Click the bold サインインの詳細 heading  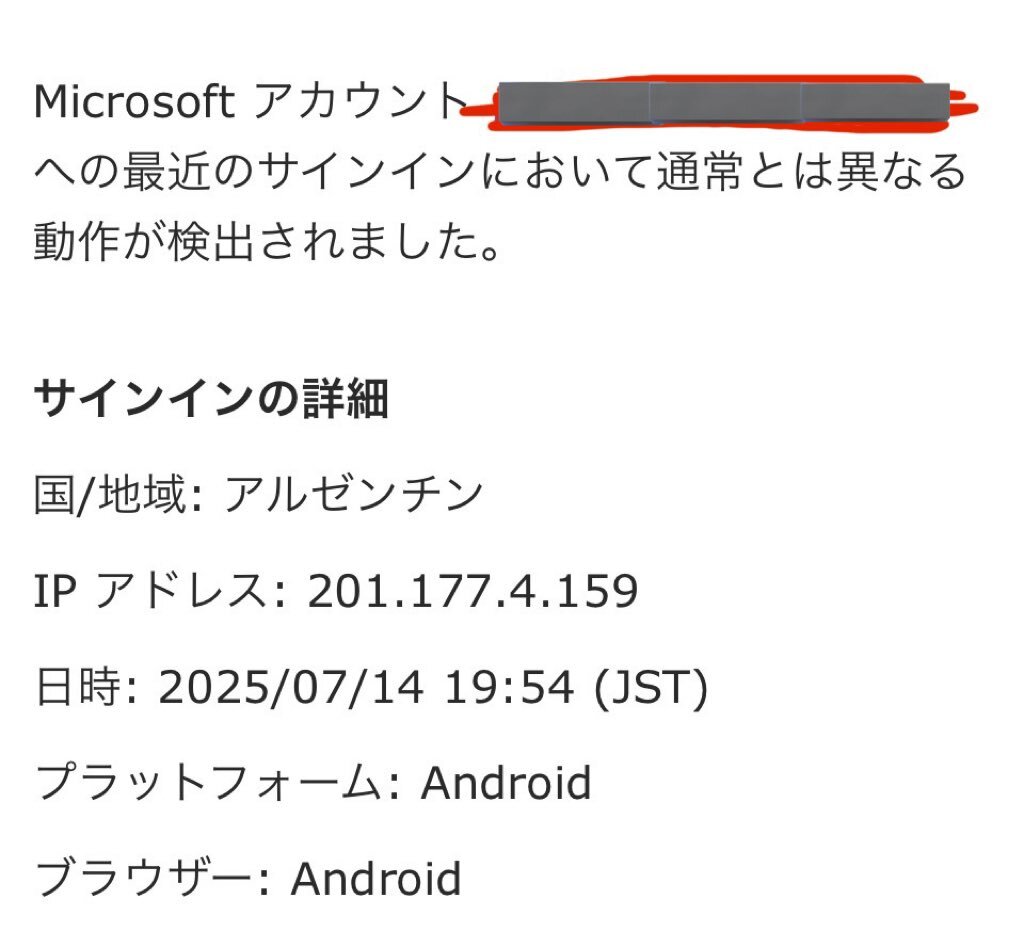211,398
